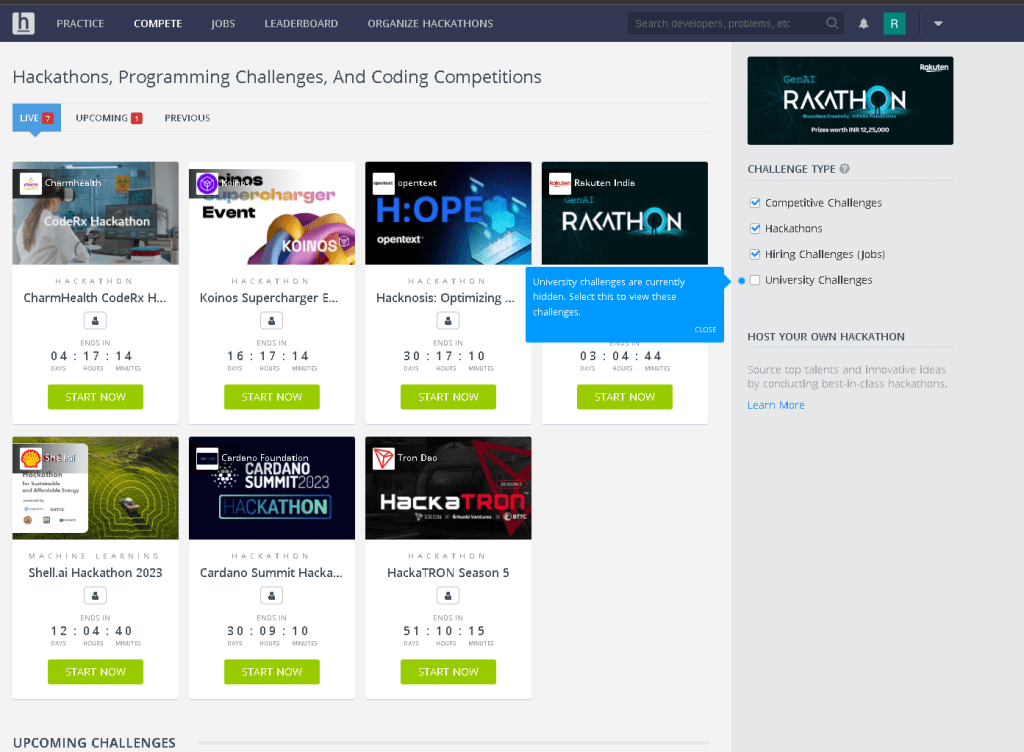This screenshot has width=1024, height=752.
Task: Enable University Challenges filter
Action: pos(755,280)
